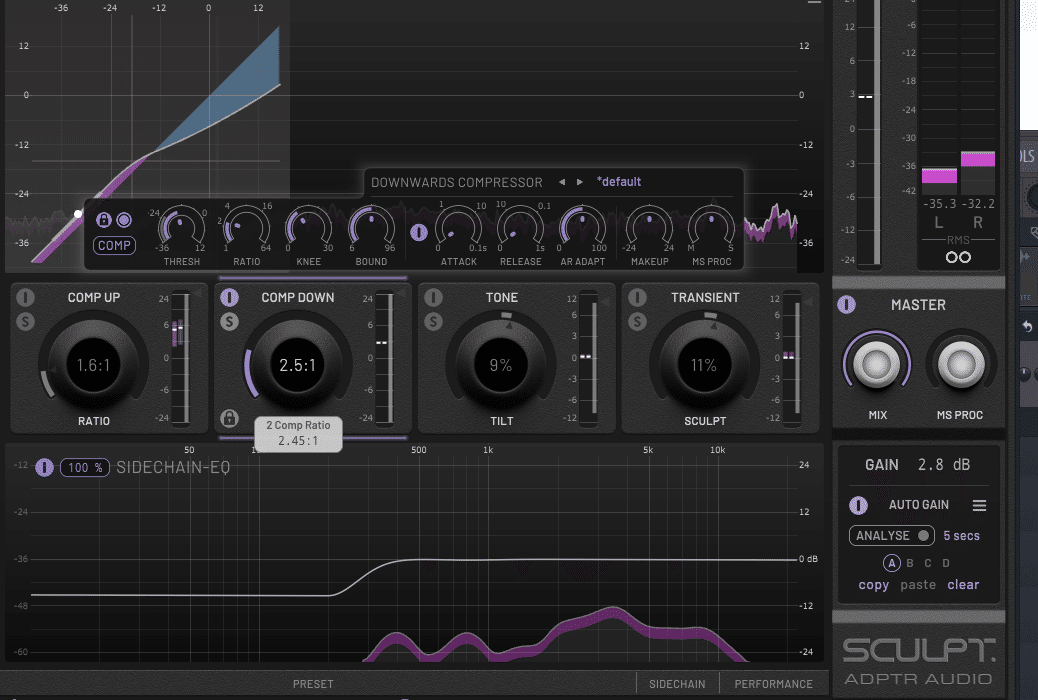Screen dimensions: 1038x700
Task: Select snapshot slot C
Action: click(928, 563)
